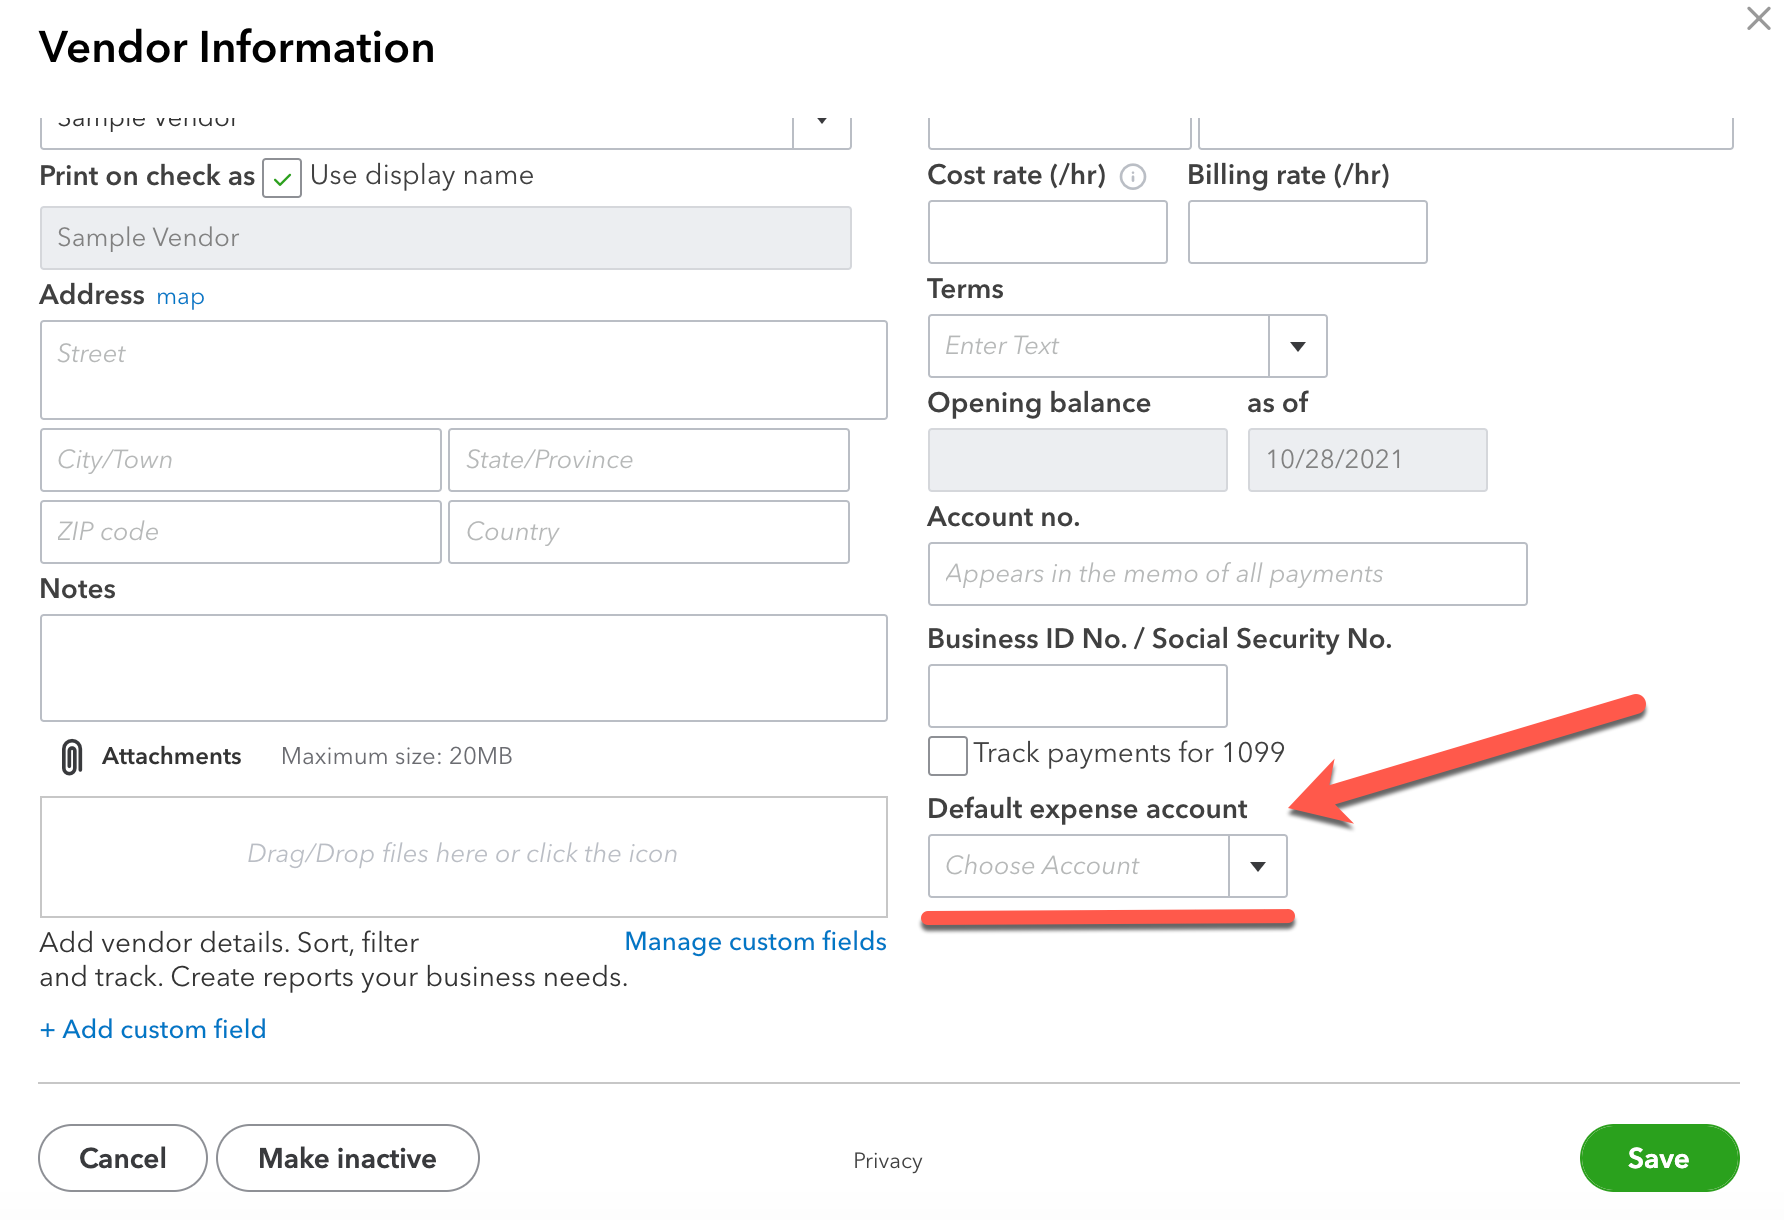Click the Street address field

coord(463,370)
